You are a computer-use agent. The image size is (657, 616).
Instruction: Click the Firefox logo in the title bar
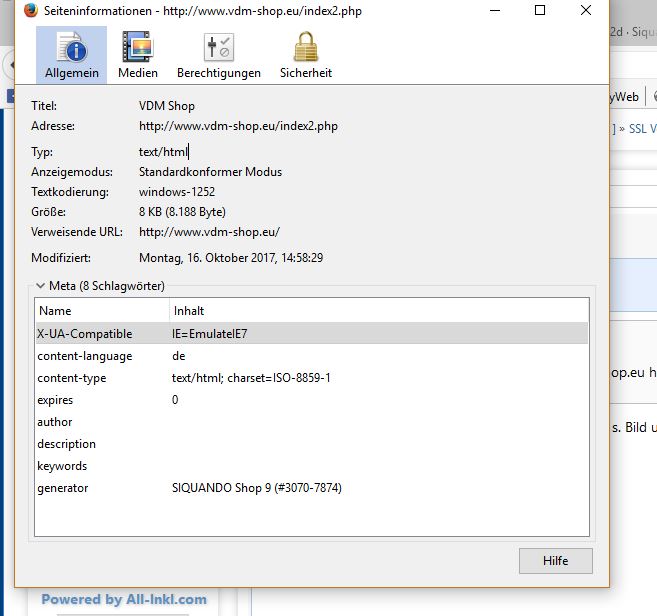point(30,10)
